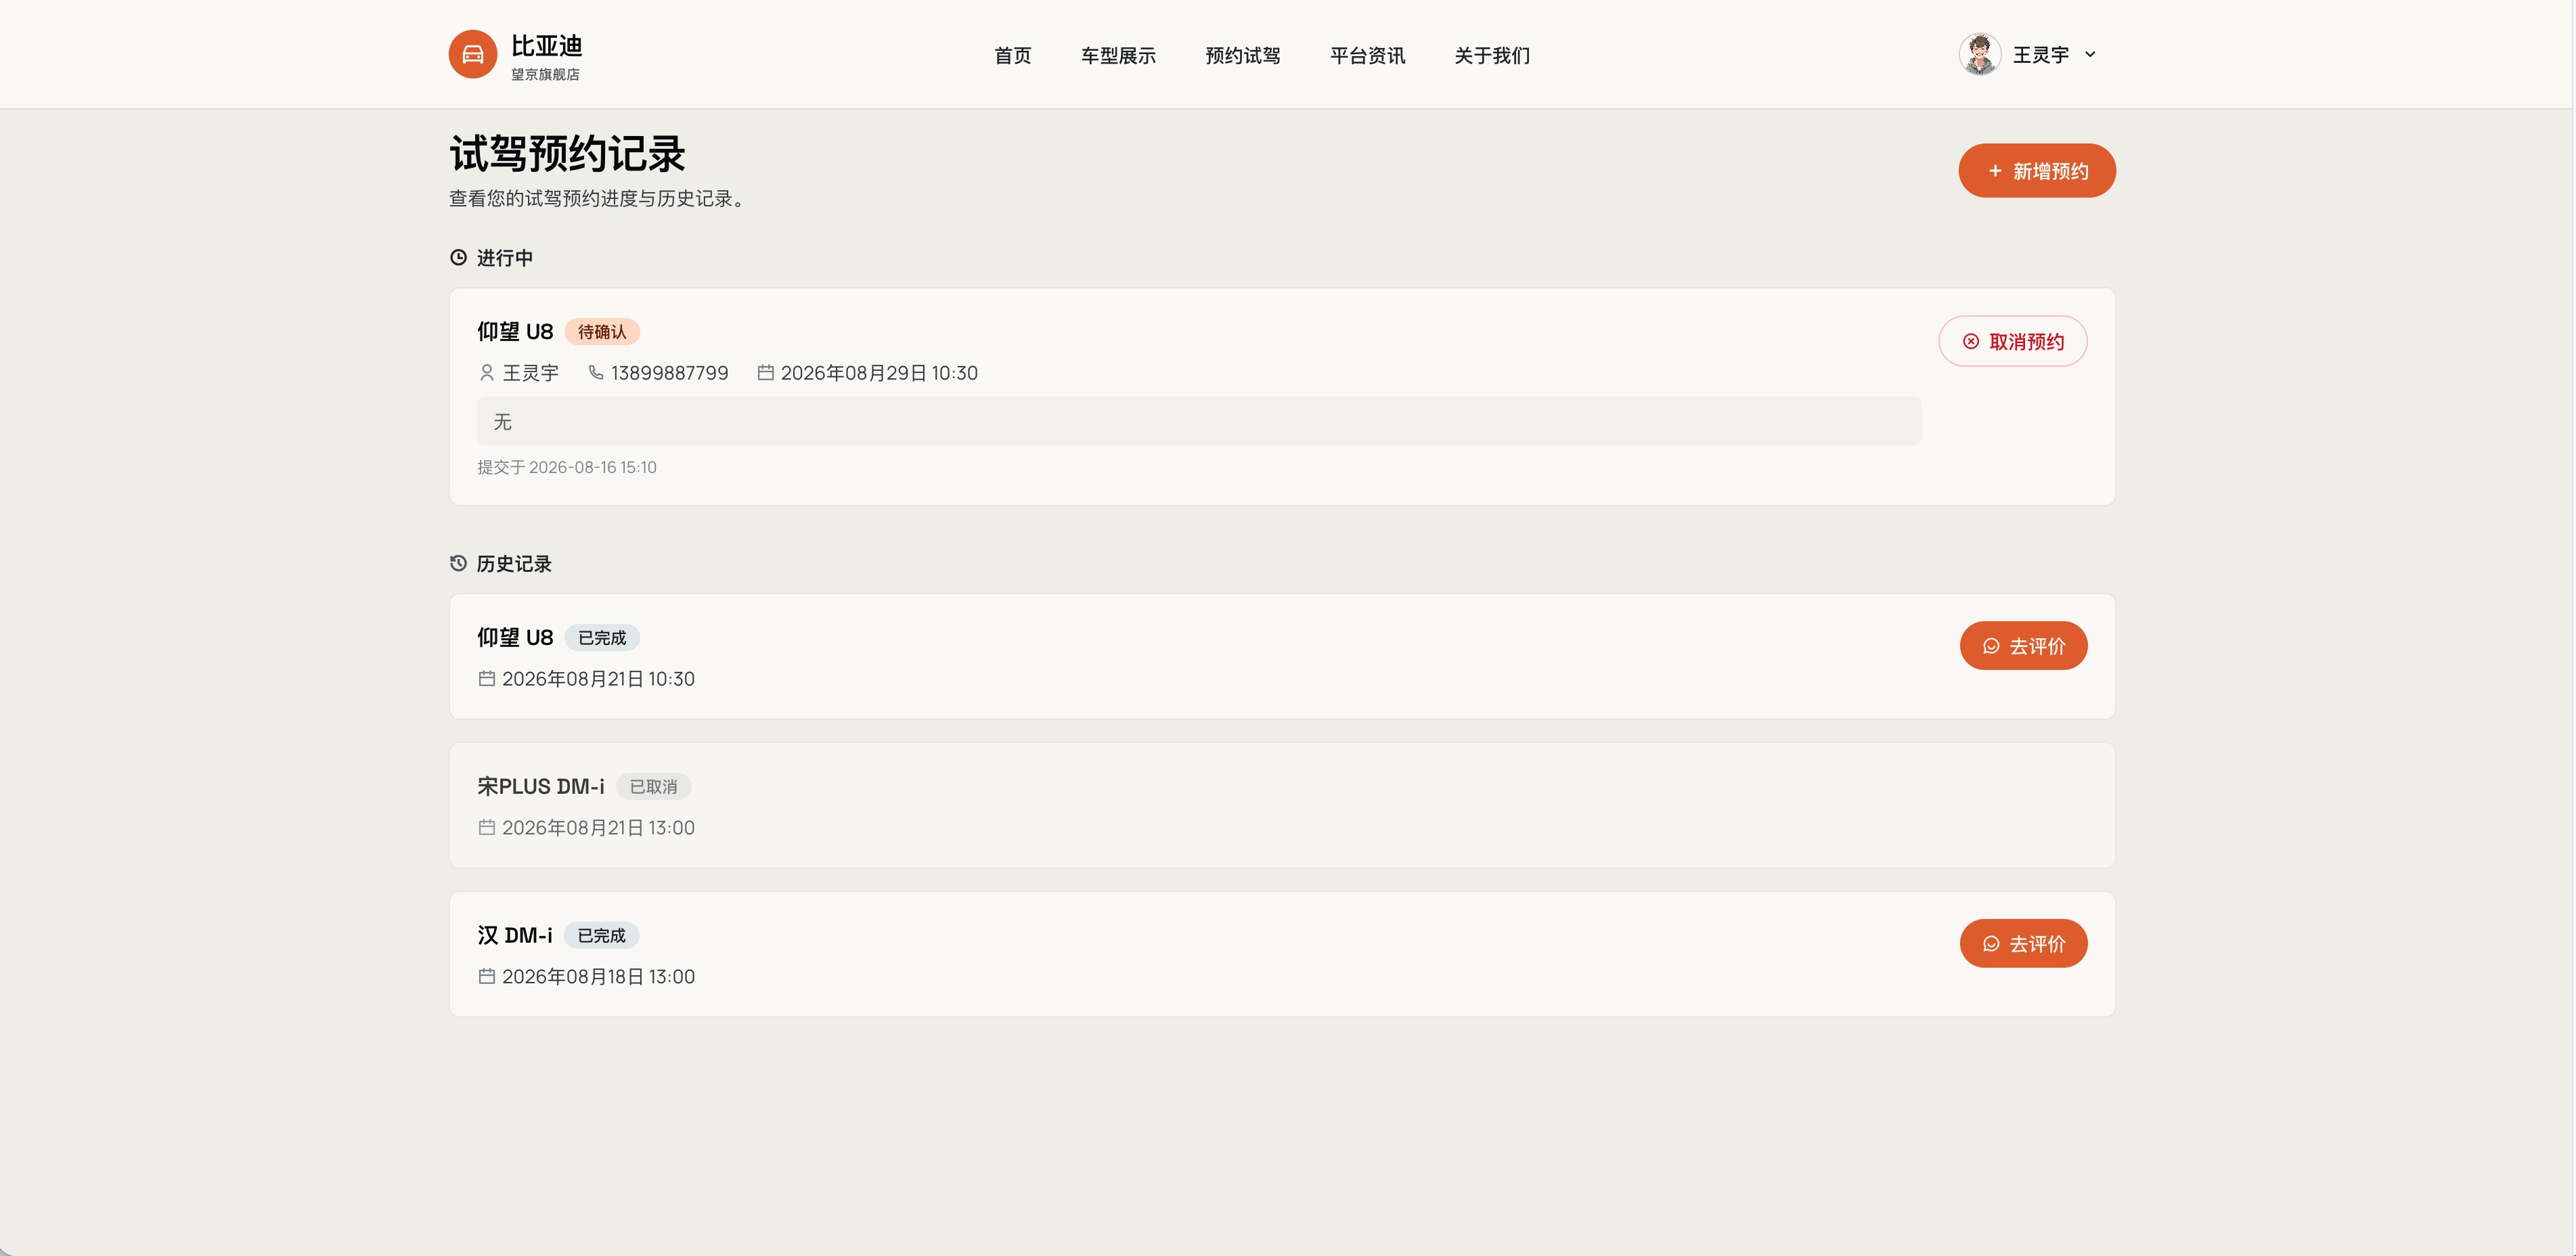Click the date 2026年08月18日 13:00
The height and width of the screenshot is (1256, 2576).
[599, 977]
